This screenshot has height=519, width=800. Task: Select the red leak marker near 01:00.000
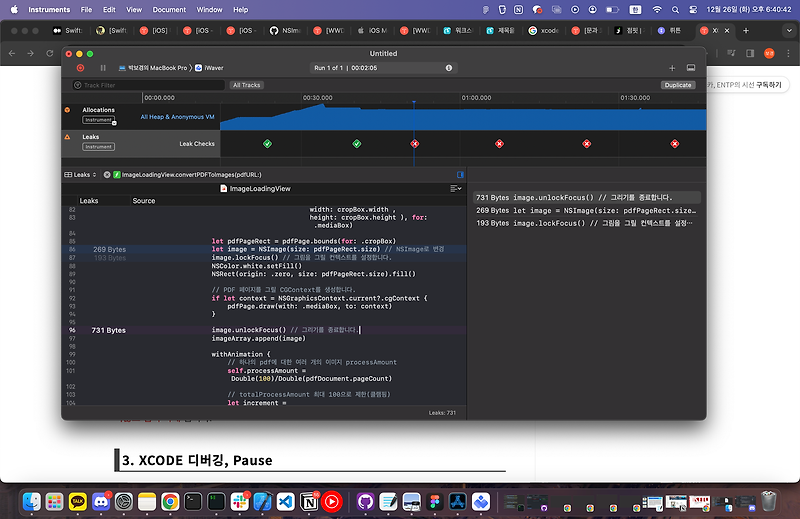point(499,144)
